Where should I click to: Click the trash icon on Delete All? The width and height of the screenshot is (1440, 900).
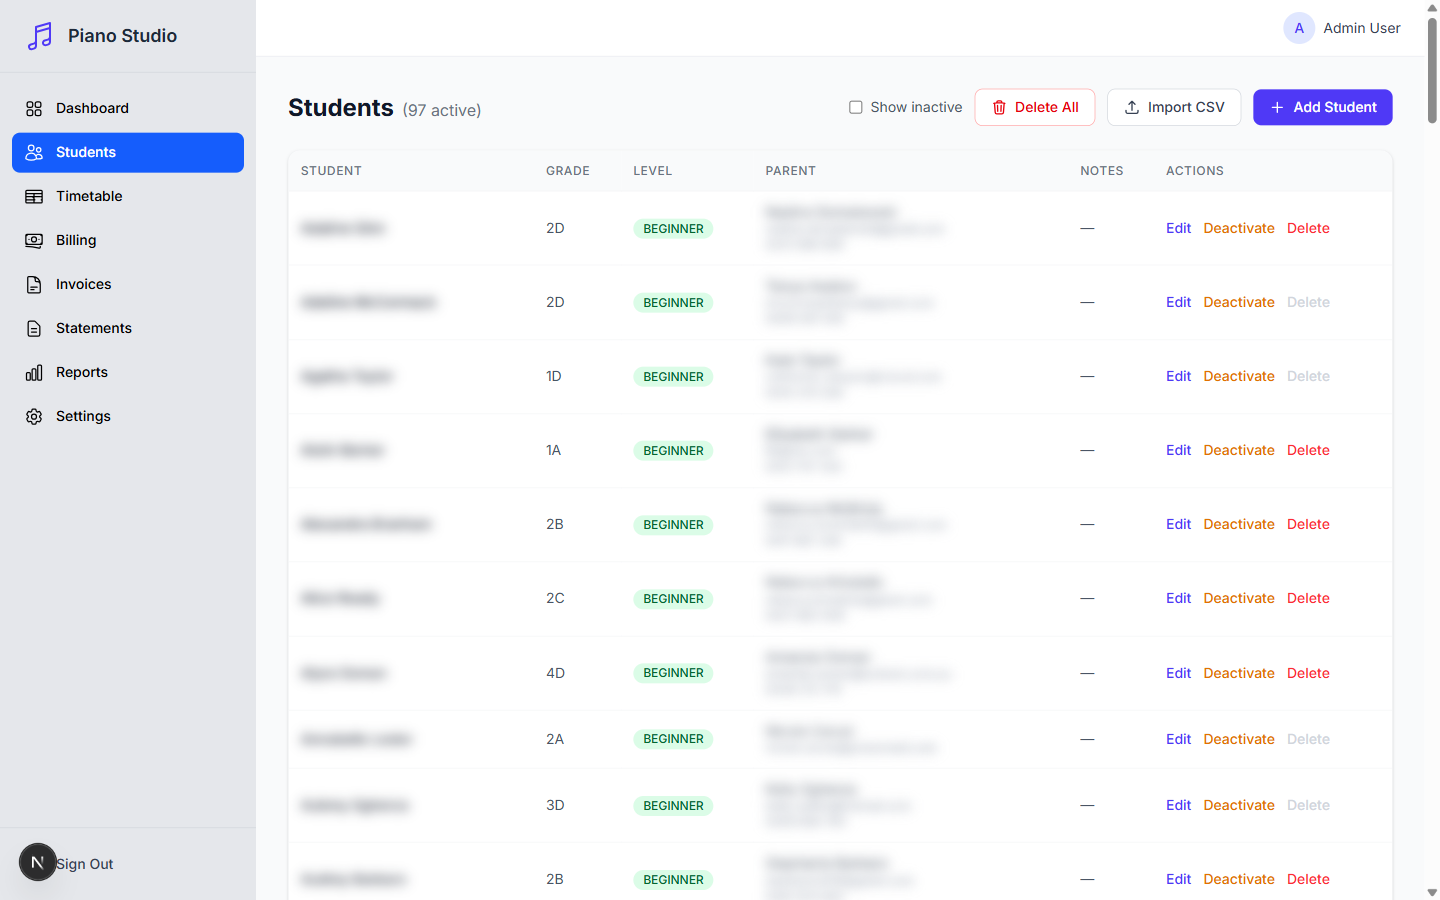pos(999,107)
